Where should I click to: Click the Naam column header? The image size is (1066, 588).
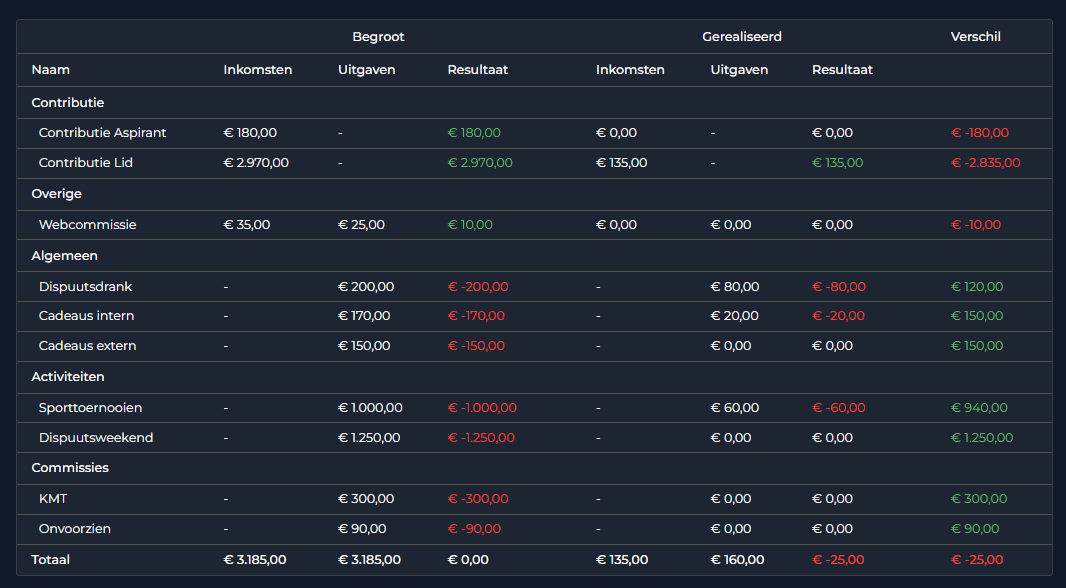point(50,70)
